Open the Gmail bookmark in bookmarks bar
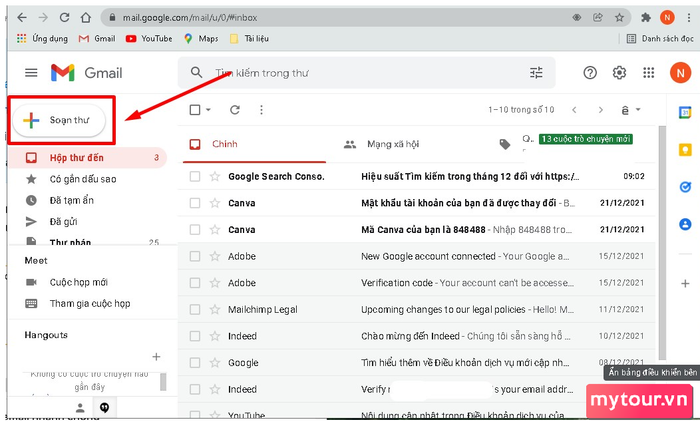Screen dimensions: 700x428 [97, 38]
